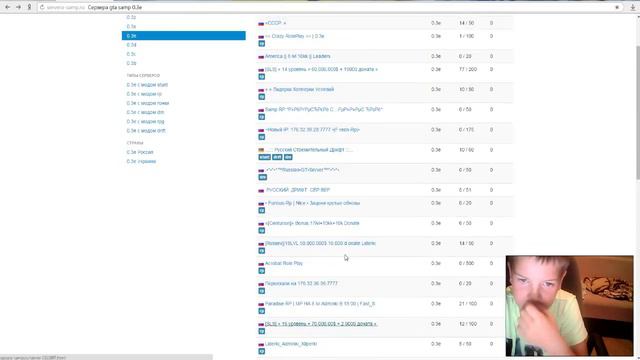
Task: Click rp tag under [SLS] 14 уровень
Action: pyautogui.click(x=262, y=77)
